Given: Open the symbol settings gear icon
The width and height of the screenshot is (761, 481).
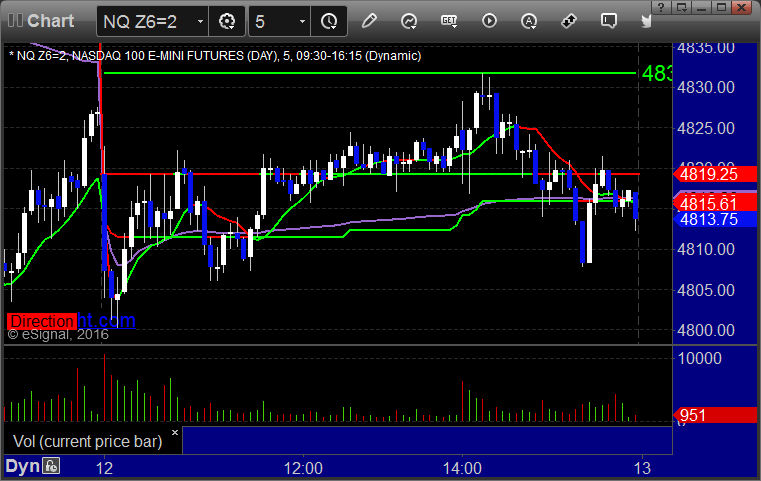Looking at the screenshot, I should (x=227, y=21).
